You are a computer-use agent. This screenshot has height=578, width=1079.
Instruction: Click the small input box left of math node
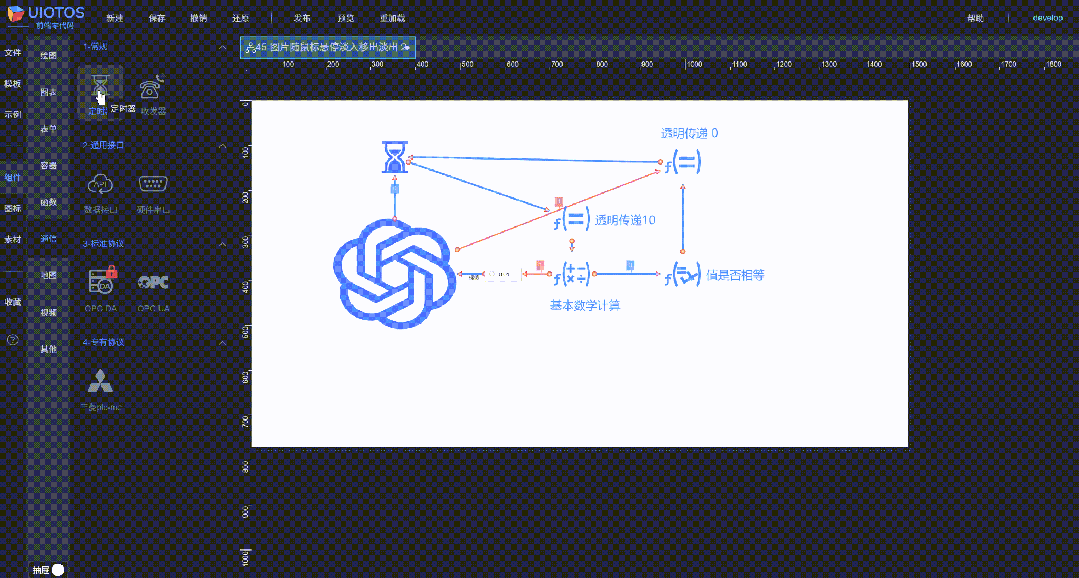pos(503,275)
